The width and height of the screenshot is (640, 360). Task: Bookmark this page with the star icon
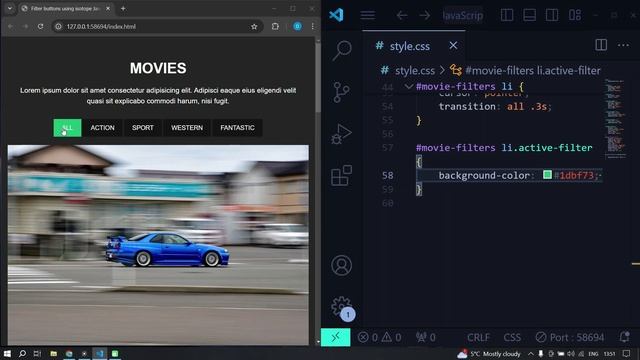254,27
